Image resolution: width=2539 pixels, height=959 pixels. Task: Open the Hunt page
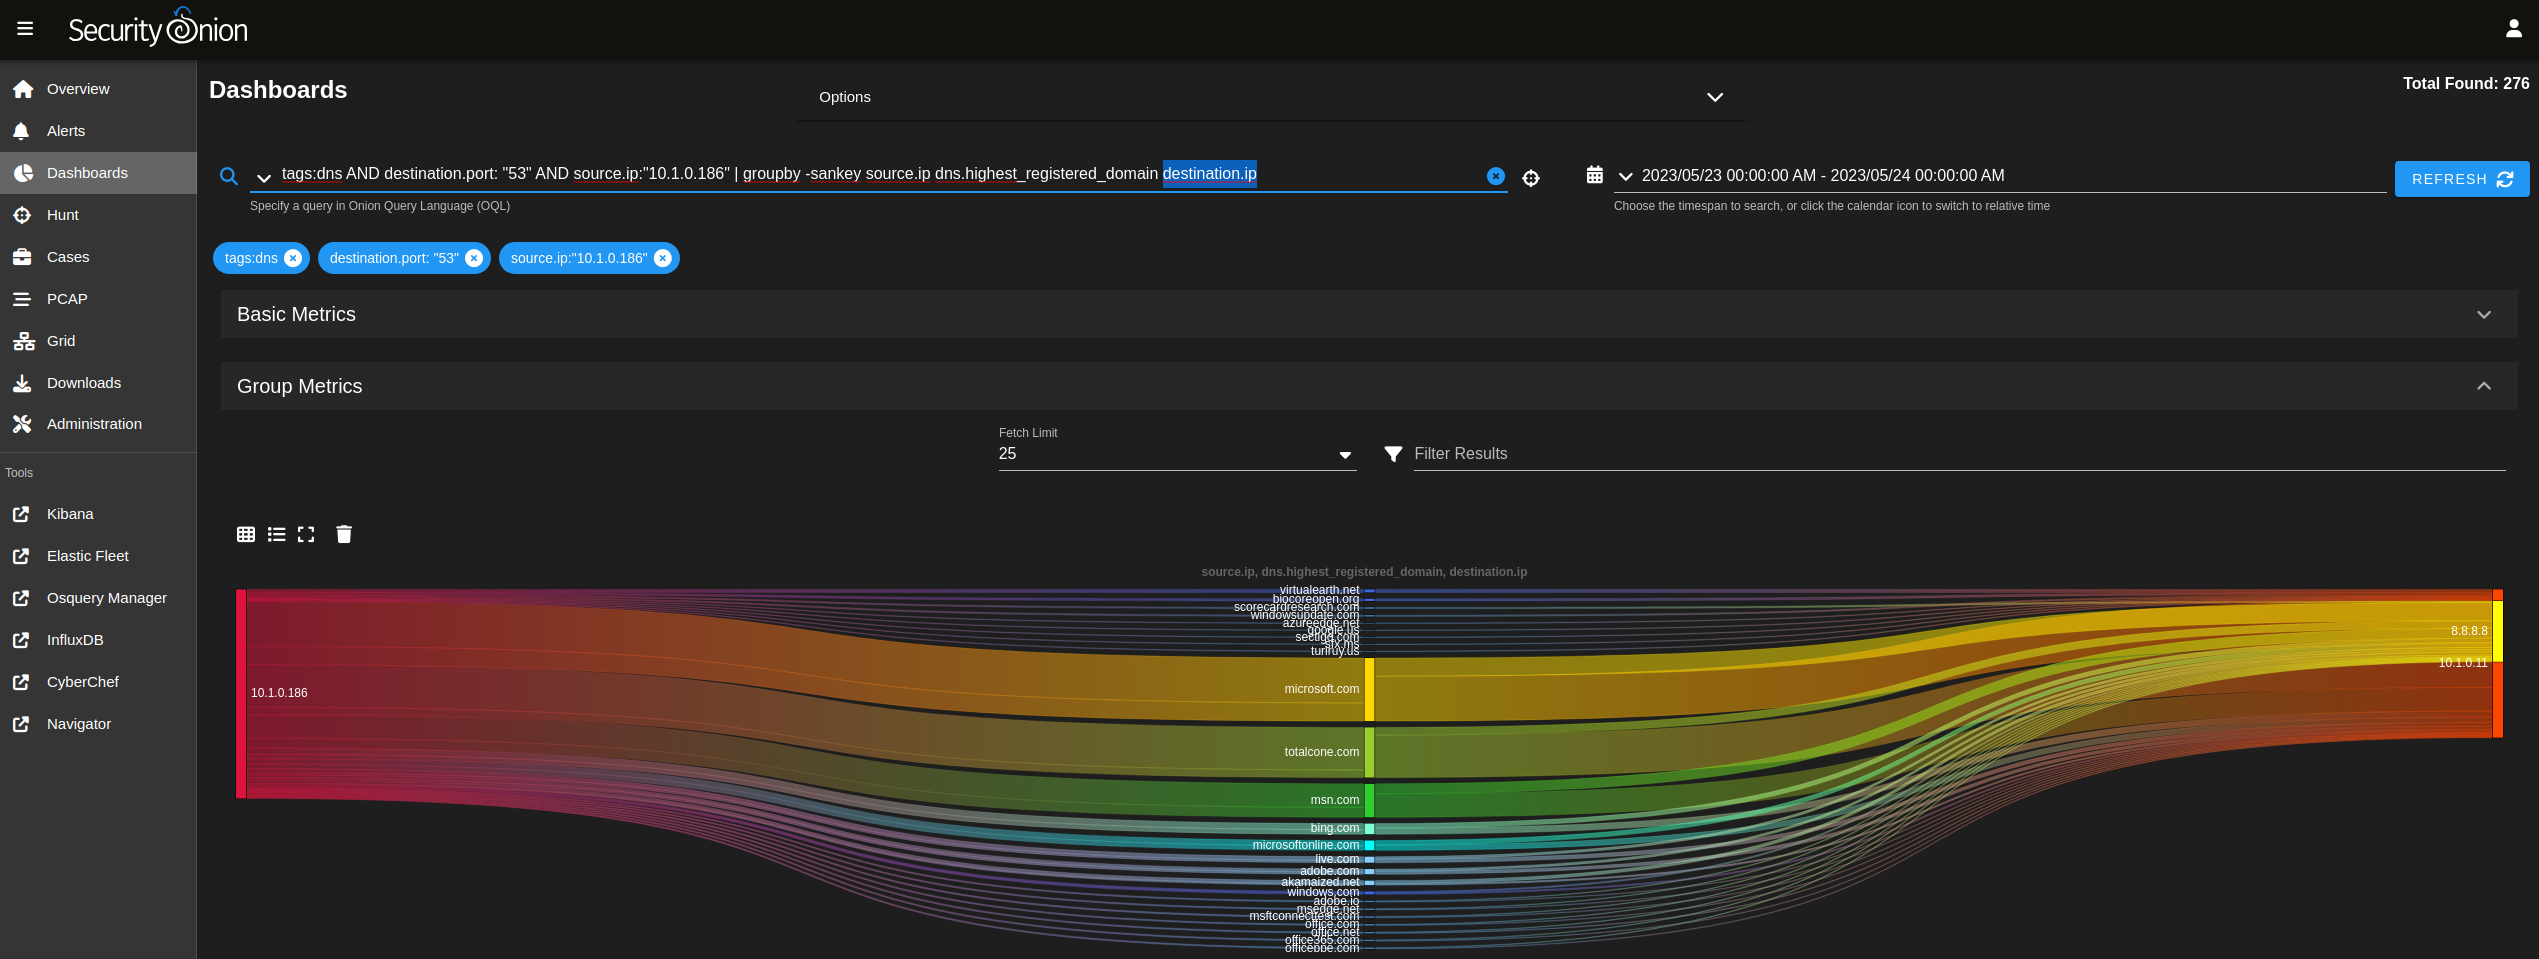click(98, 215)
